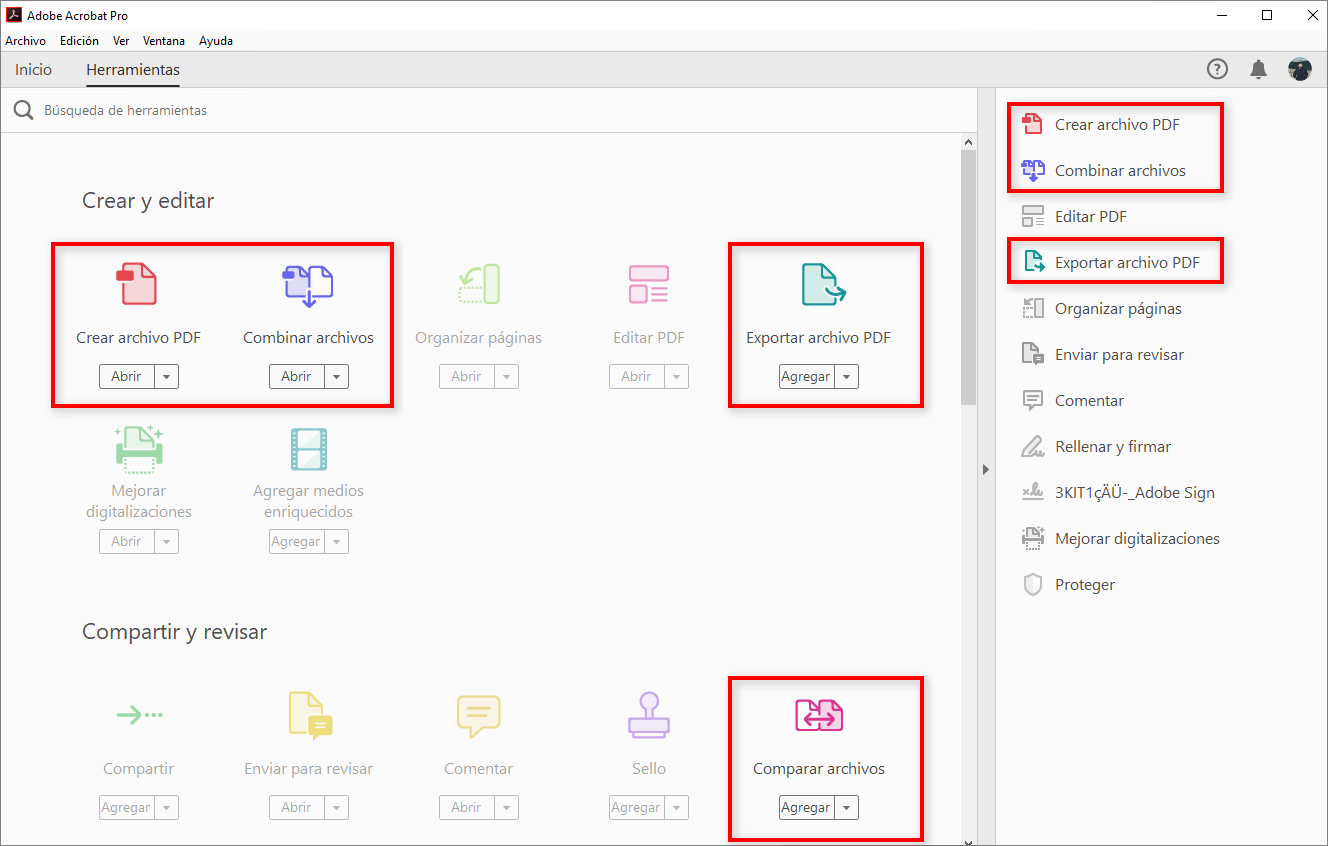1328x846 pixels.
Task: Choose the Mejorar digitalizaciones scanner icon in the tools grid
Action: 138,449
